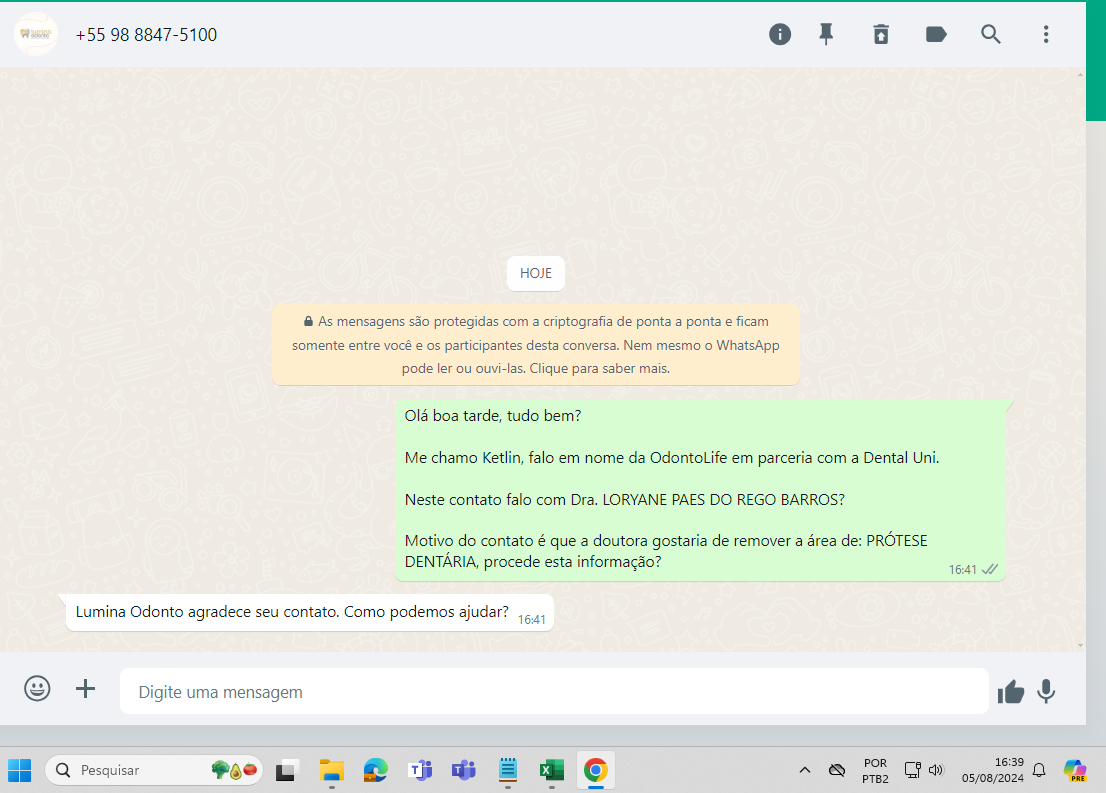This screenshot has height=793, width=1106.
Task: Open contact +55 98 8847-5100 details
Action: coord(146,35)
